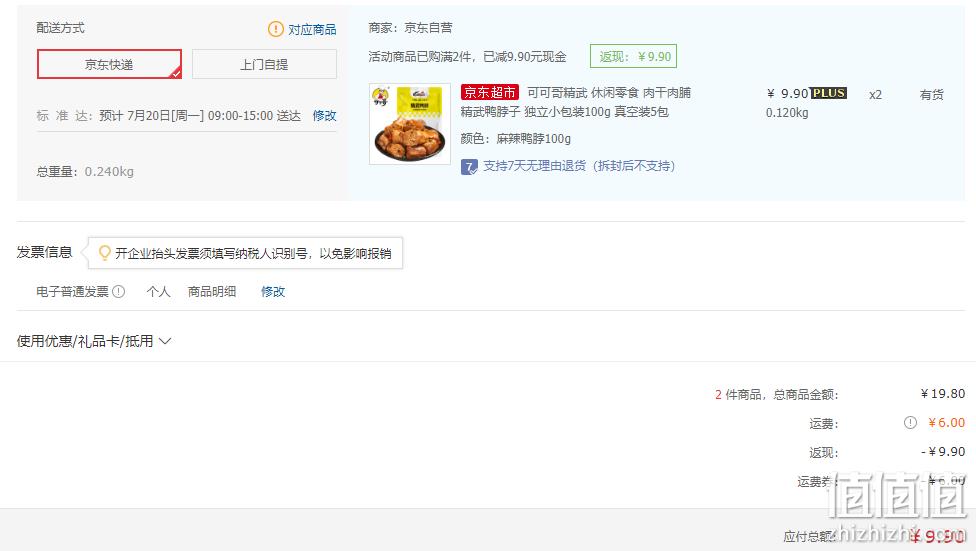Modify the delivery time via 修改
The image size is (976, 551).
point(324,116)
